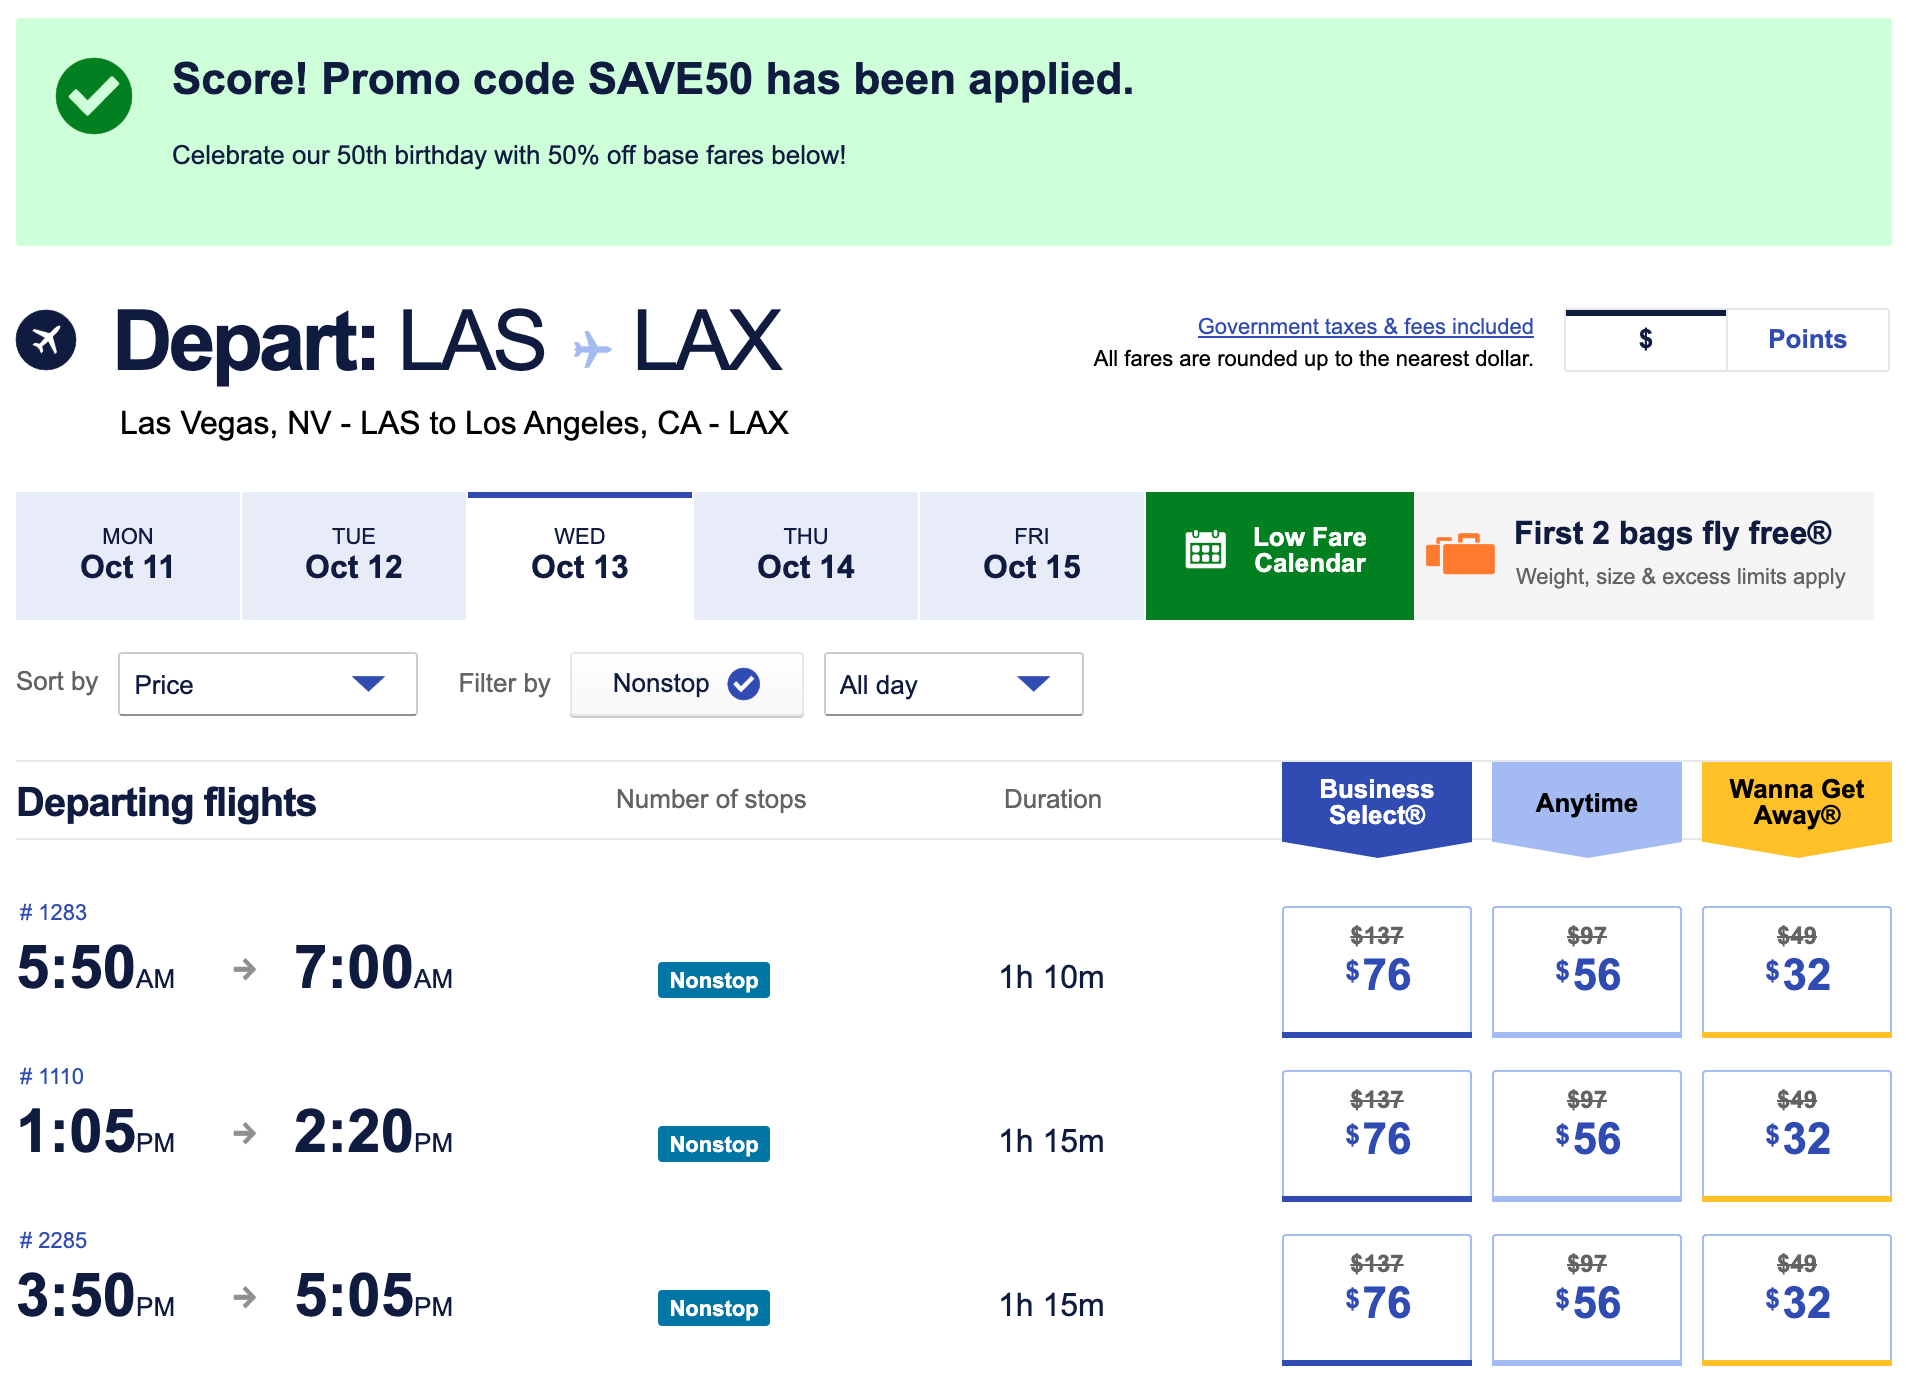Toggle the Nonstop filter checkmark

point(743,684)
